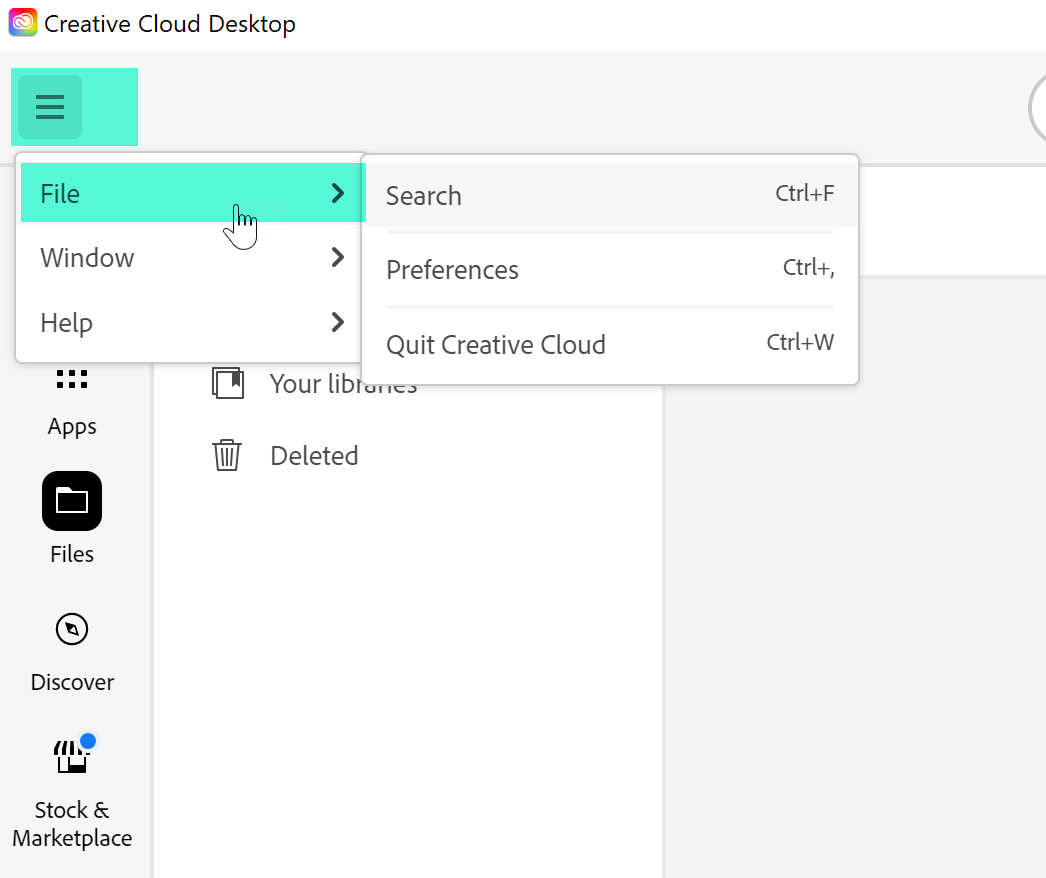
Task: Open Preferences from the submenu
Action: tap(452, 270)
